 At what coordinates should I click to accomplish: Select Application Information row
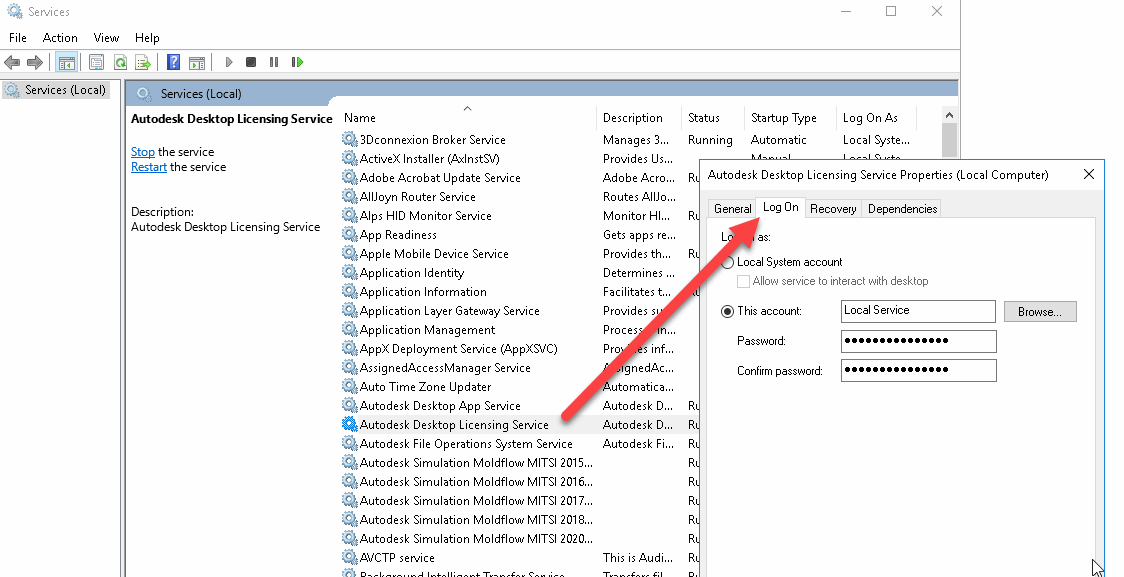pyautogui.click(x=423, y=292)
